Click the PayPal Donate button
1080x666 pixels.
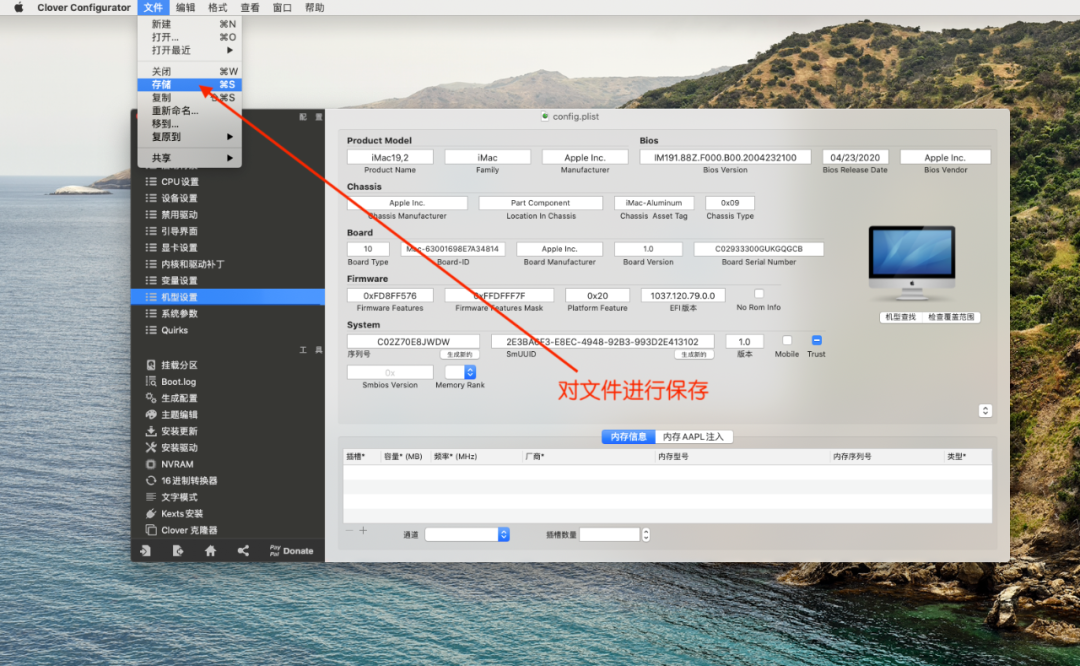click(292, 551)
